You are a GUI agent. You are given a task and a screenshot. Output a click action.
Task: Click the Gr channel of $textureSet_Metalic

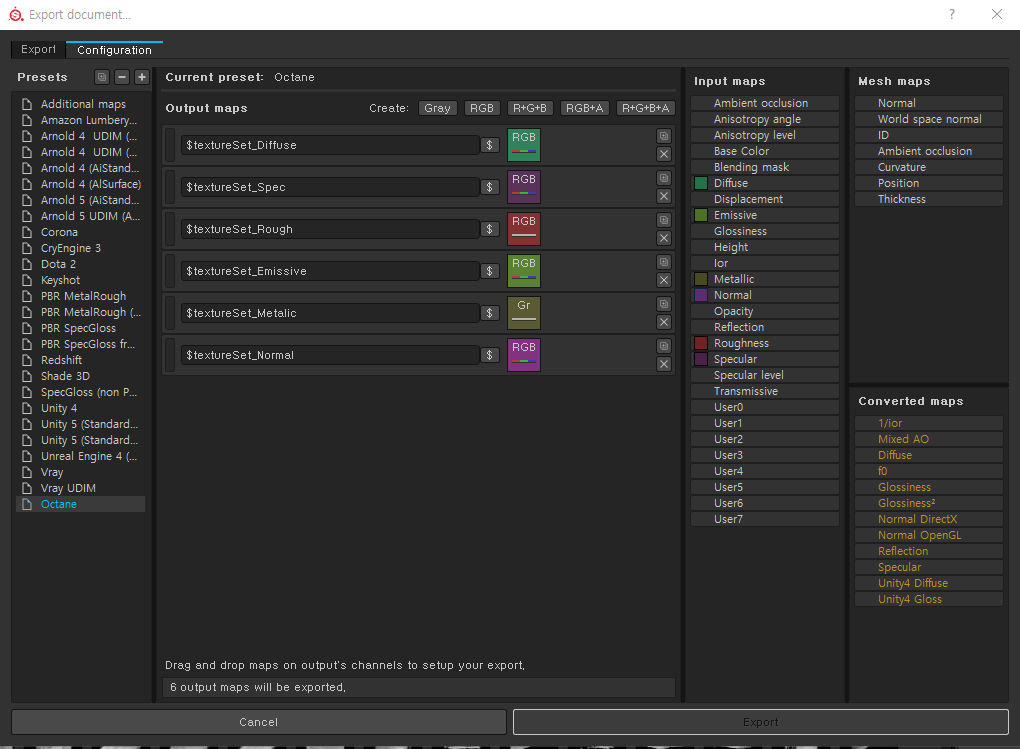pyautogui.click(x=524, y=313)
